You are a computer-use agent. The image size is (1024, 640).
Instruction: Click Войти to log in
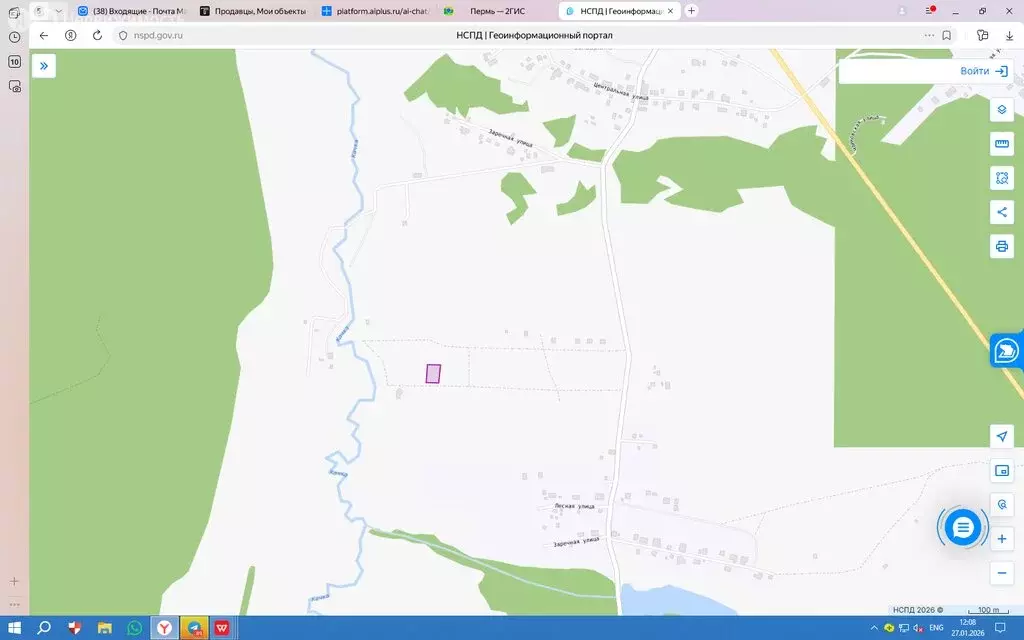pos(986,71)
